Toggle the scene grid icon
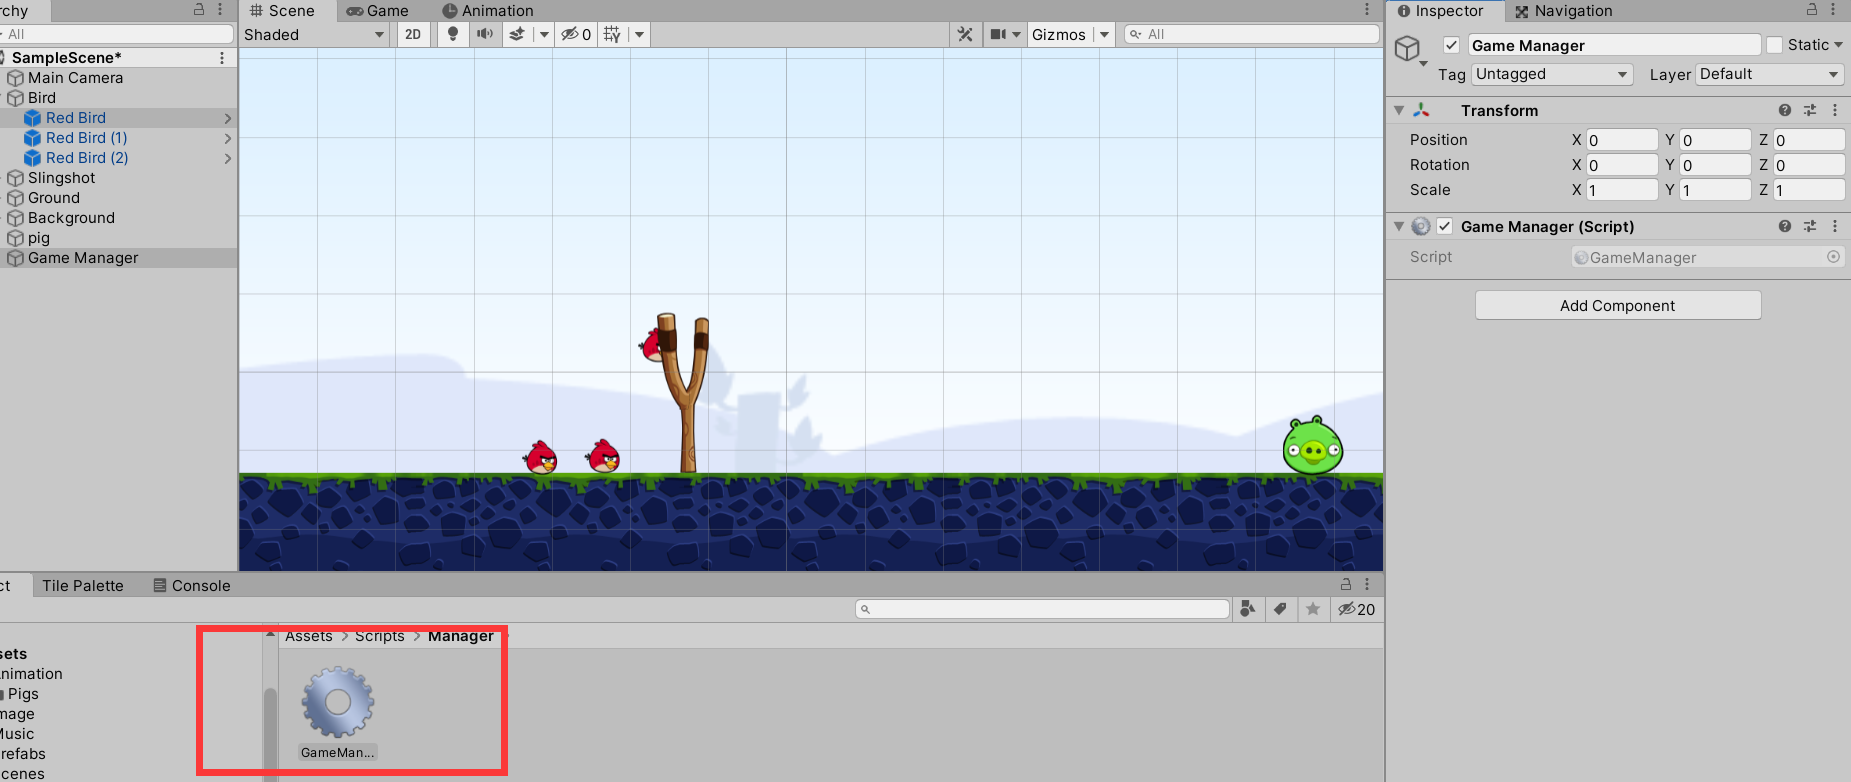Image resolution: width=1851 pixels, height=782 pixels. click(612, 34)
